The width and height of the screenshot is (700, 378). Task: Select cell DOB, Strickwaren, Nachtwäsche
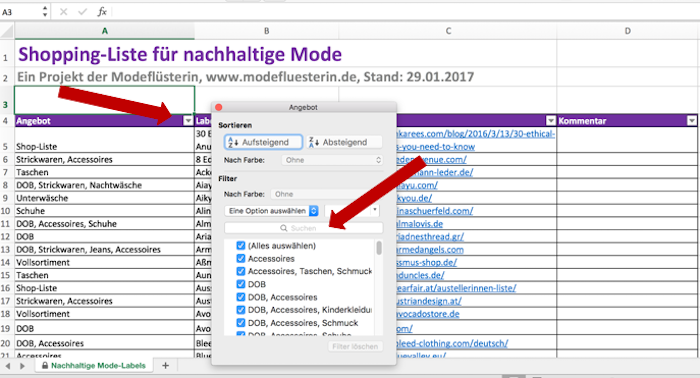[x=104, y=185]
